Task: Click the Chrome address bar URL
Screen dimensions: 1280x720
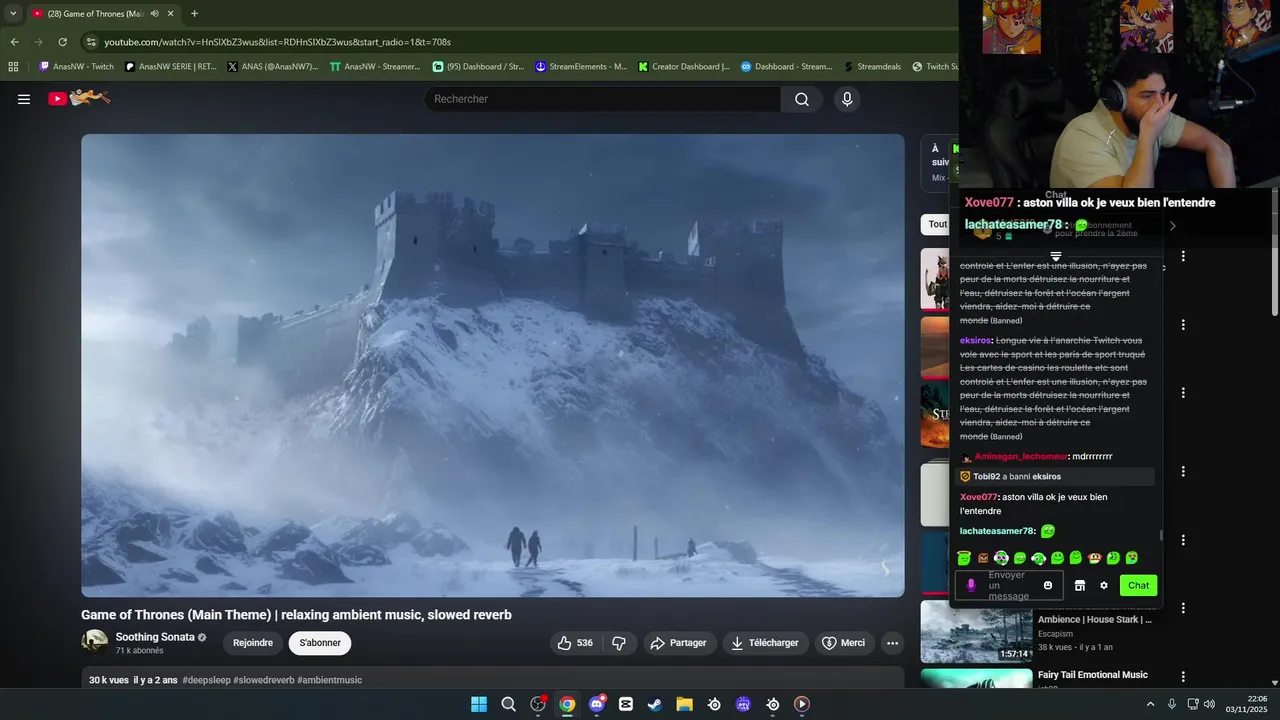Action: [x=277, y=42]
